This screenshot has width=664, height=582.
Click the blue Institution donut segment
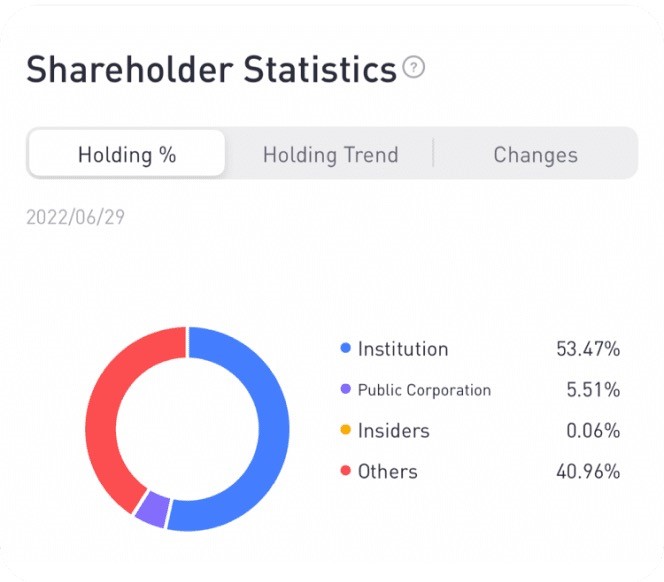[x=272, y=430]
